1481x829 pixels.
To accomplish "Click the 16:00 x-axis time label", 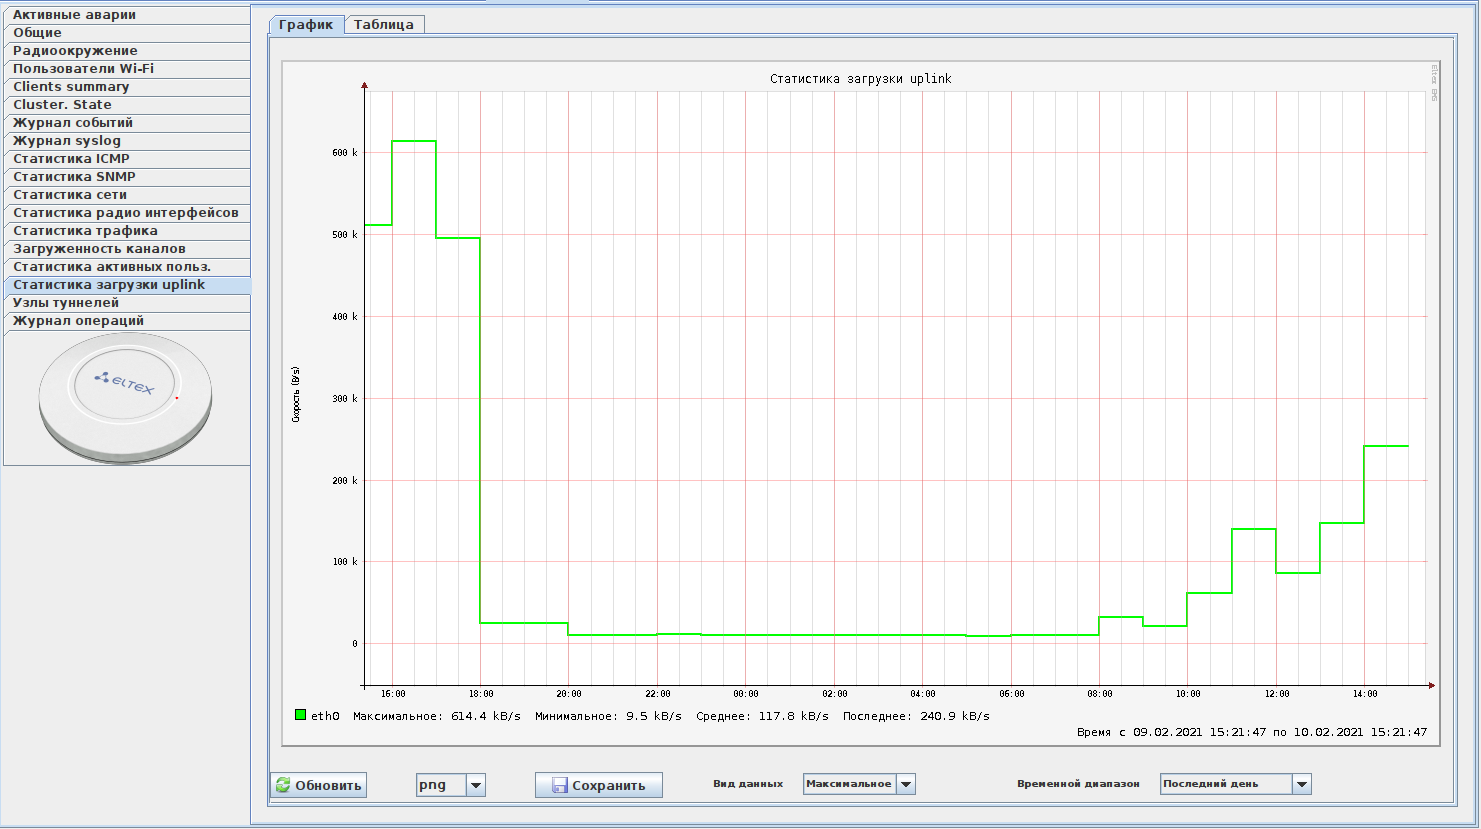I will pos(393,694).
